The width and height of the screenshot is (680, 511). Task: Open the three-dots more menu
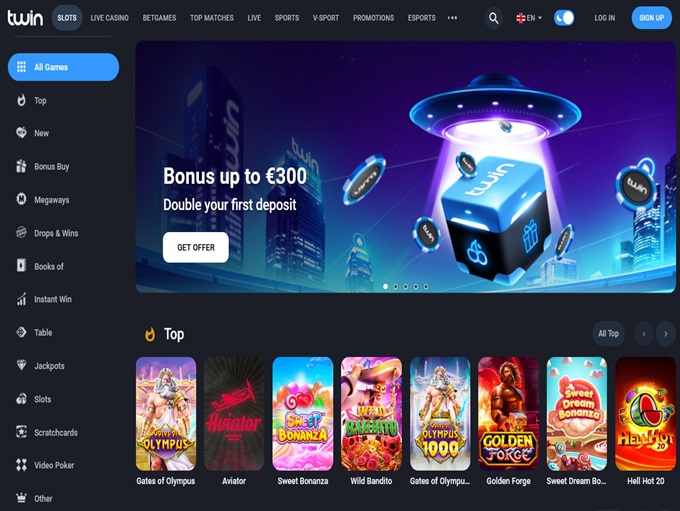pyautogui.click(x=452, y=18)
